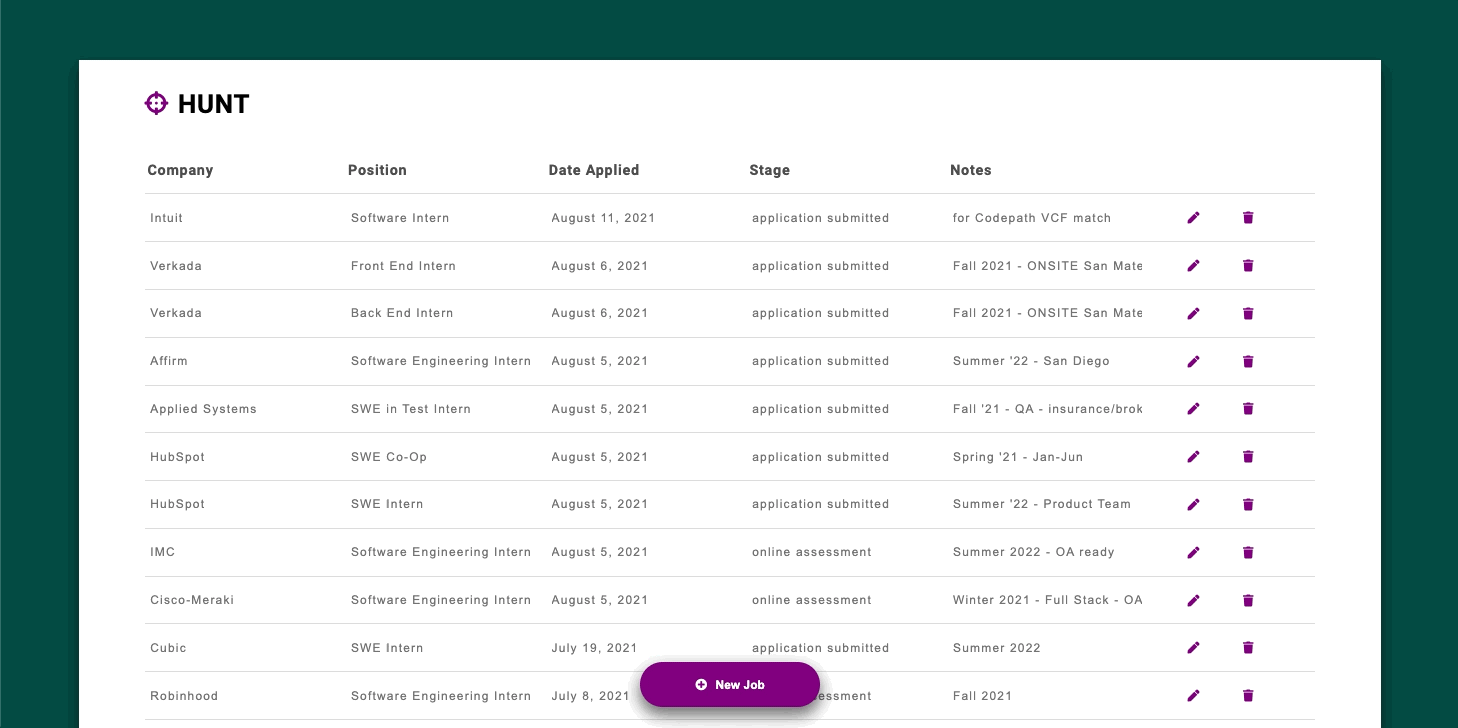Edit the Robinhood job entry
The image size is (1458, 728).
[x=1193, y=696]
